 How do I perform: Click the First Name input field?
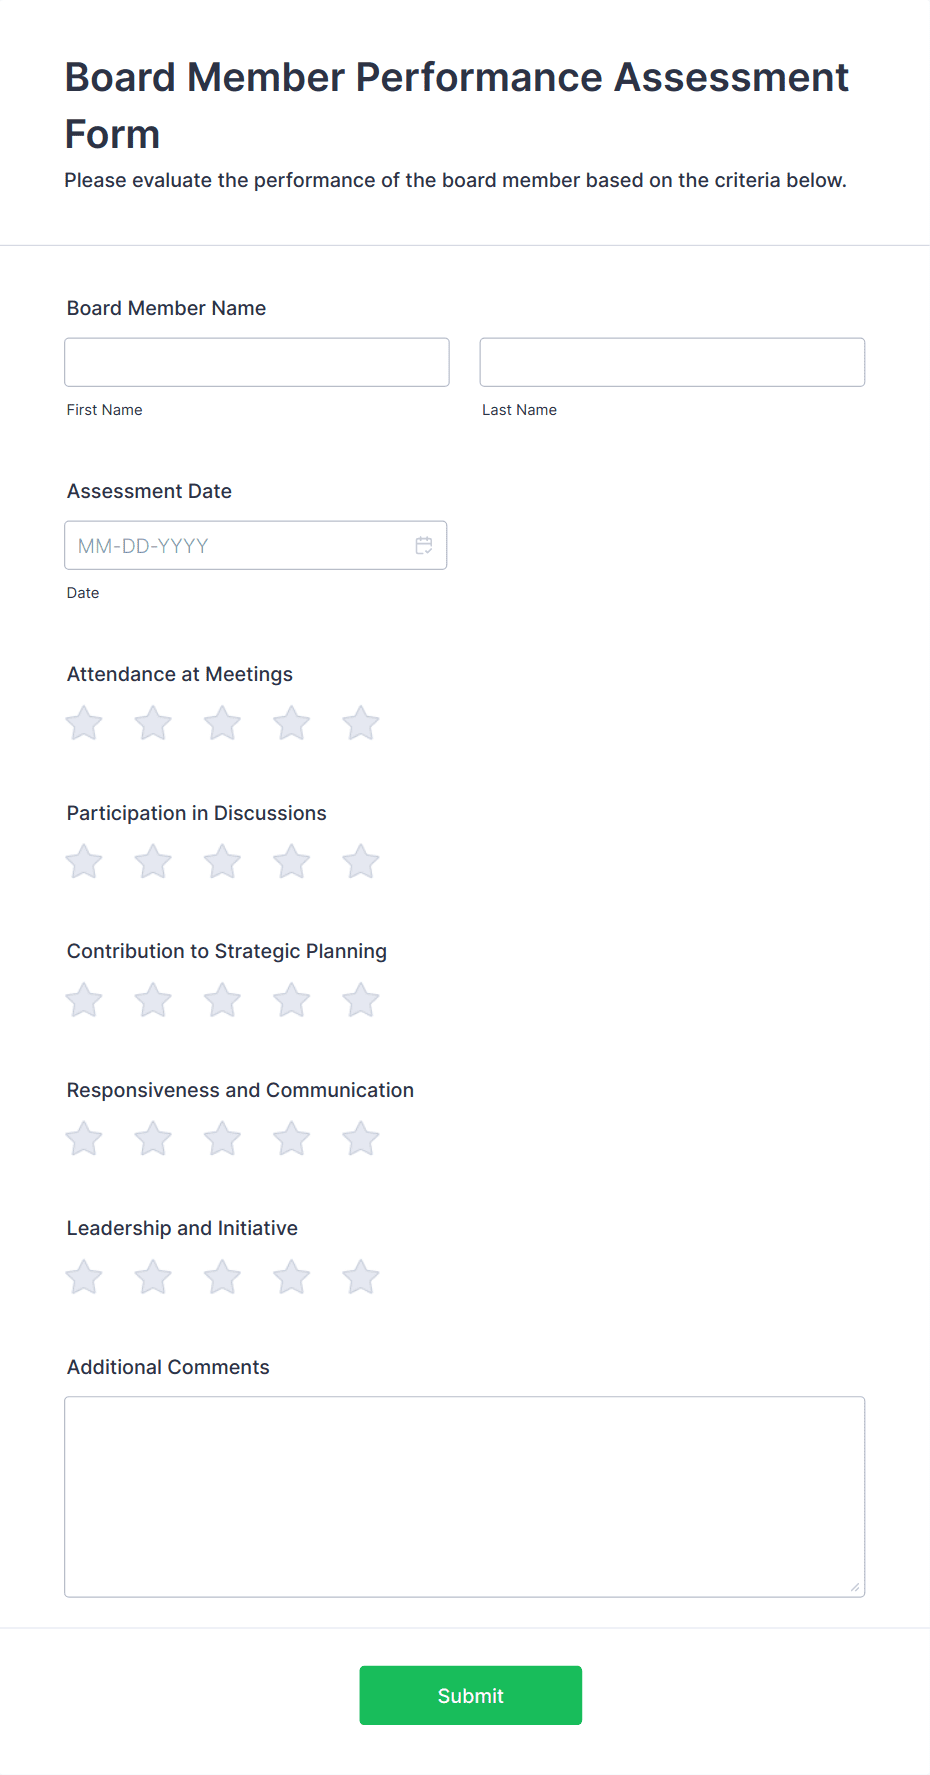[x=257, y=362]
